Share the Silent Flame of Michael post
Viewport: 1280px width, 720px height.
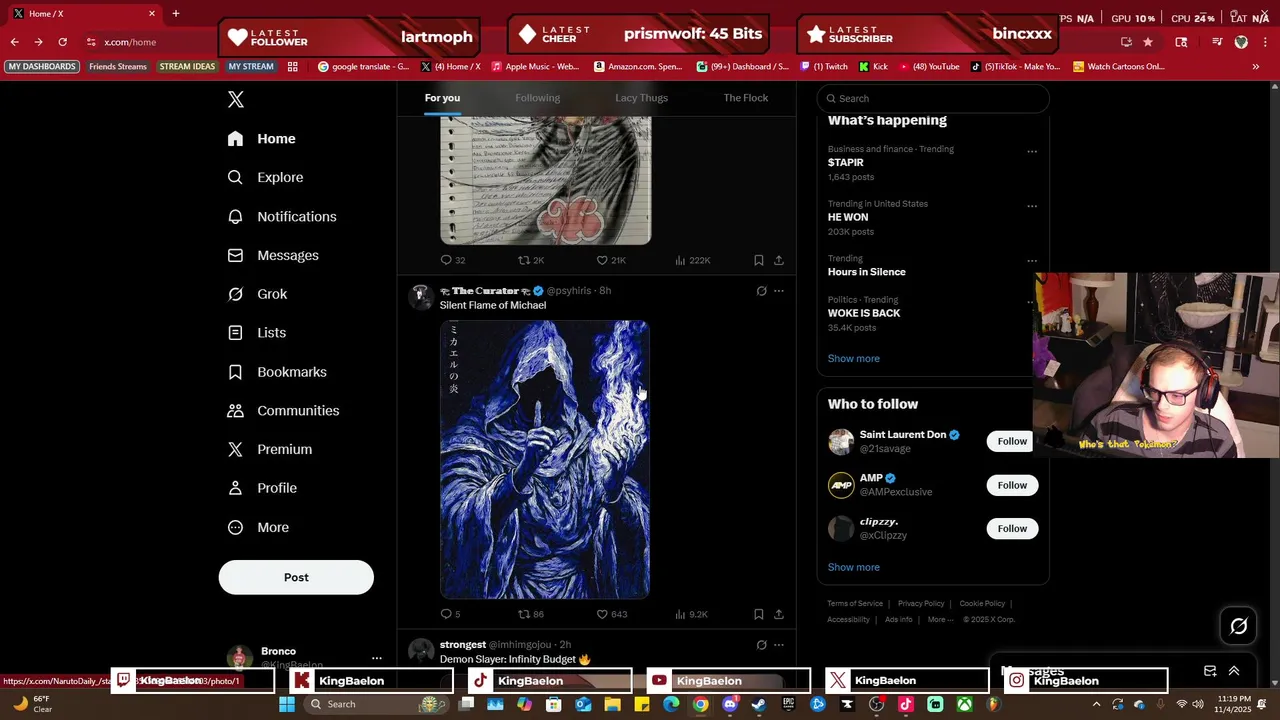coord(779,614)
